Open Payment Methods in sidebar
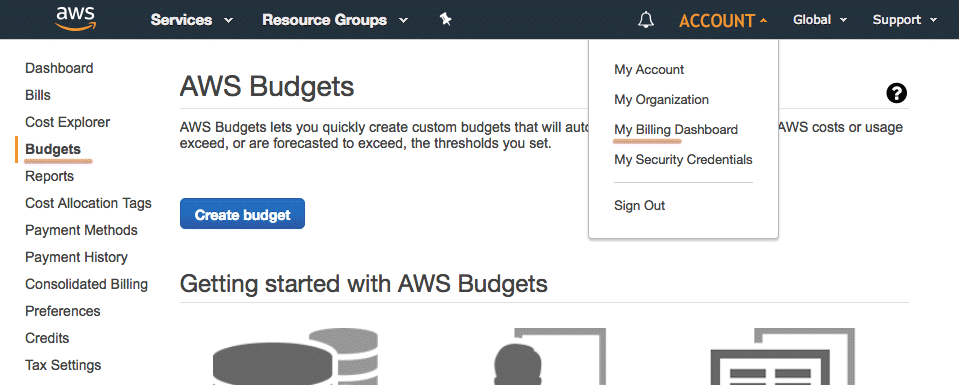The width and height of the screenshot is (959, 385). click(81, 230)
